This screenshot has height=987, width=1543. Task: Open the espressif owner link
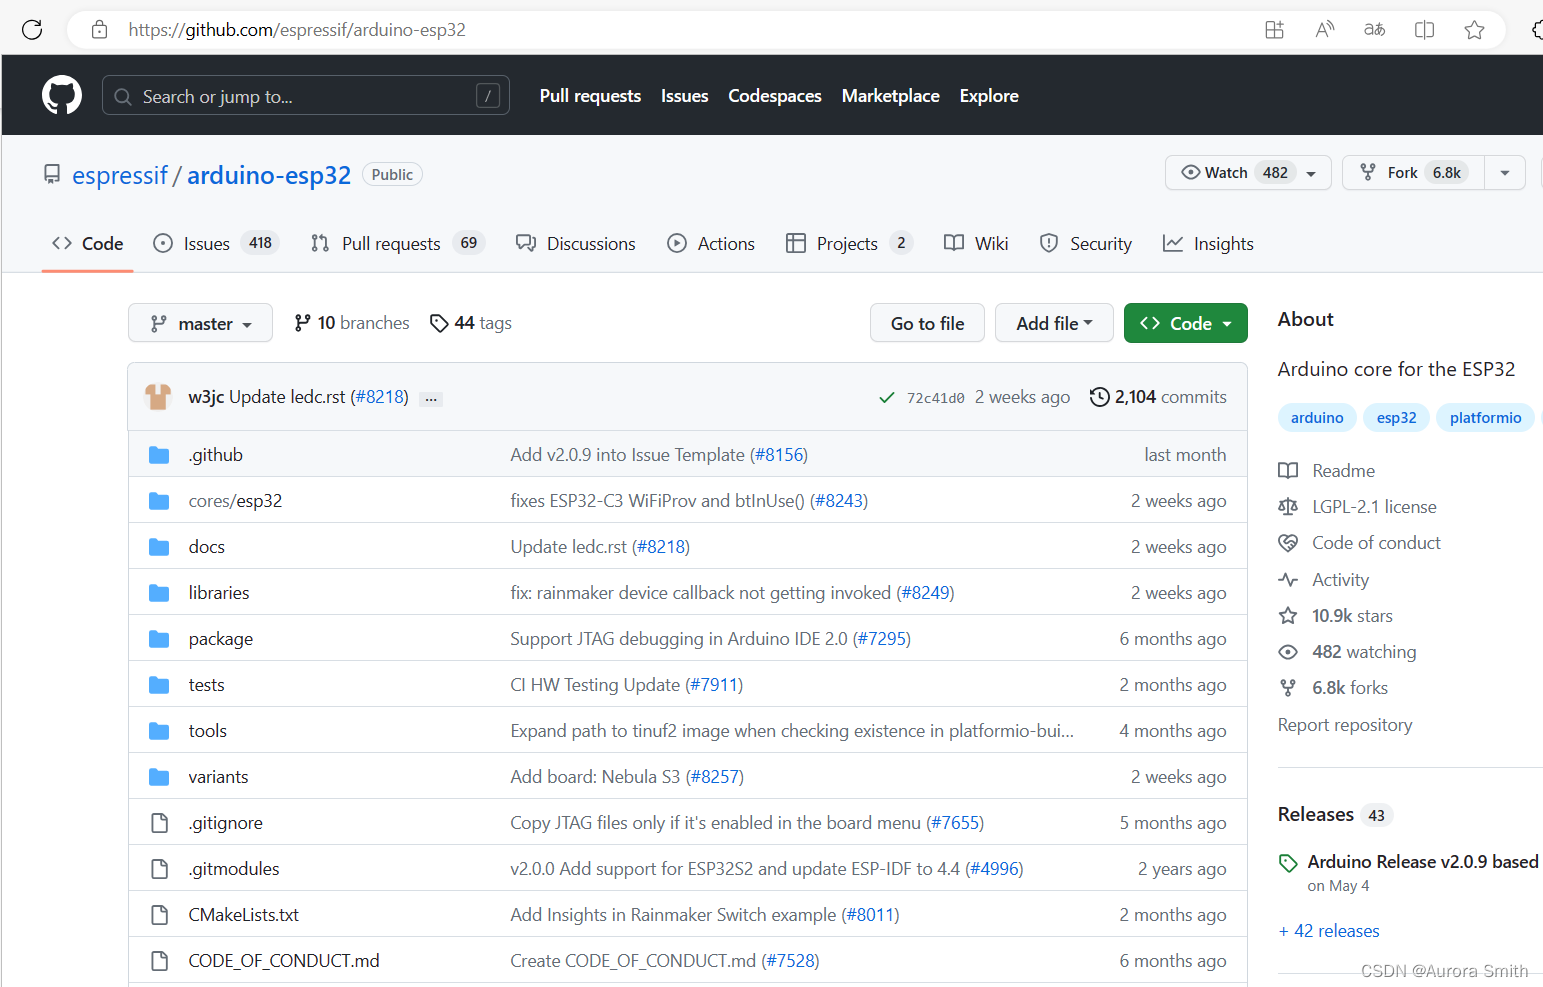pos(120,175)
